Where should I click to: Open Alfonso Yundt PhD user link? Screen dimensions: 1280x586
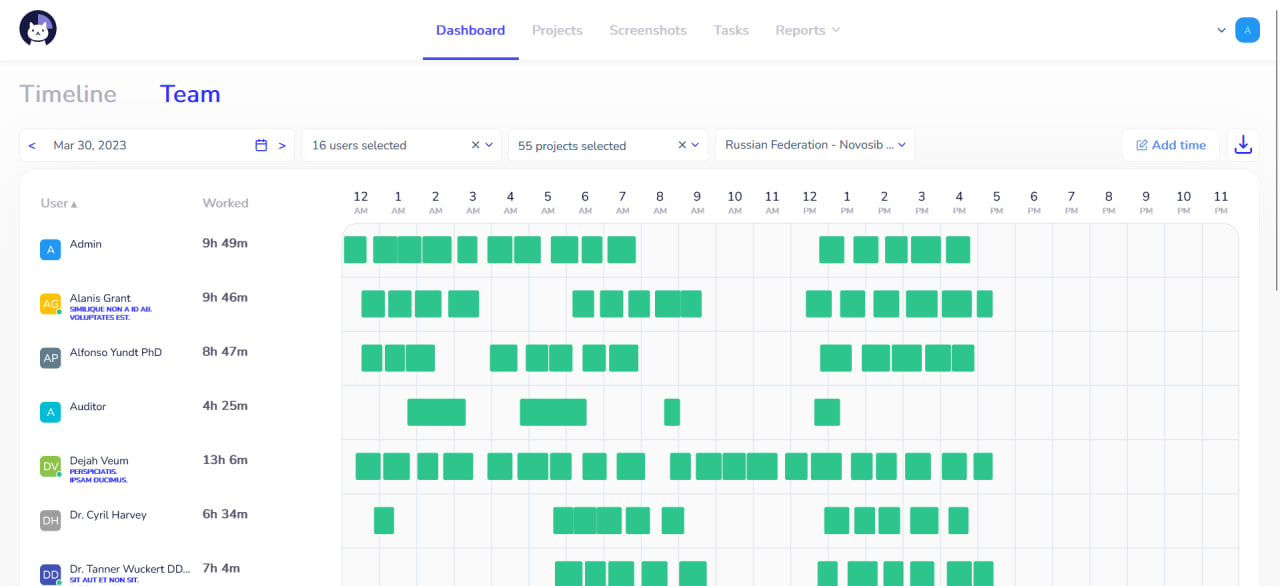pyautogui.click(x=115, y=352)
